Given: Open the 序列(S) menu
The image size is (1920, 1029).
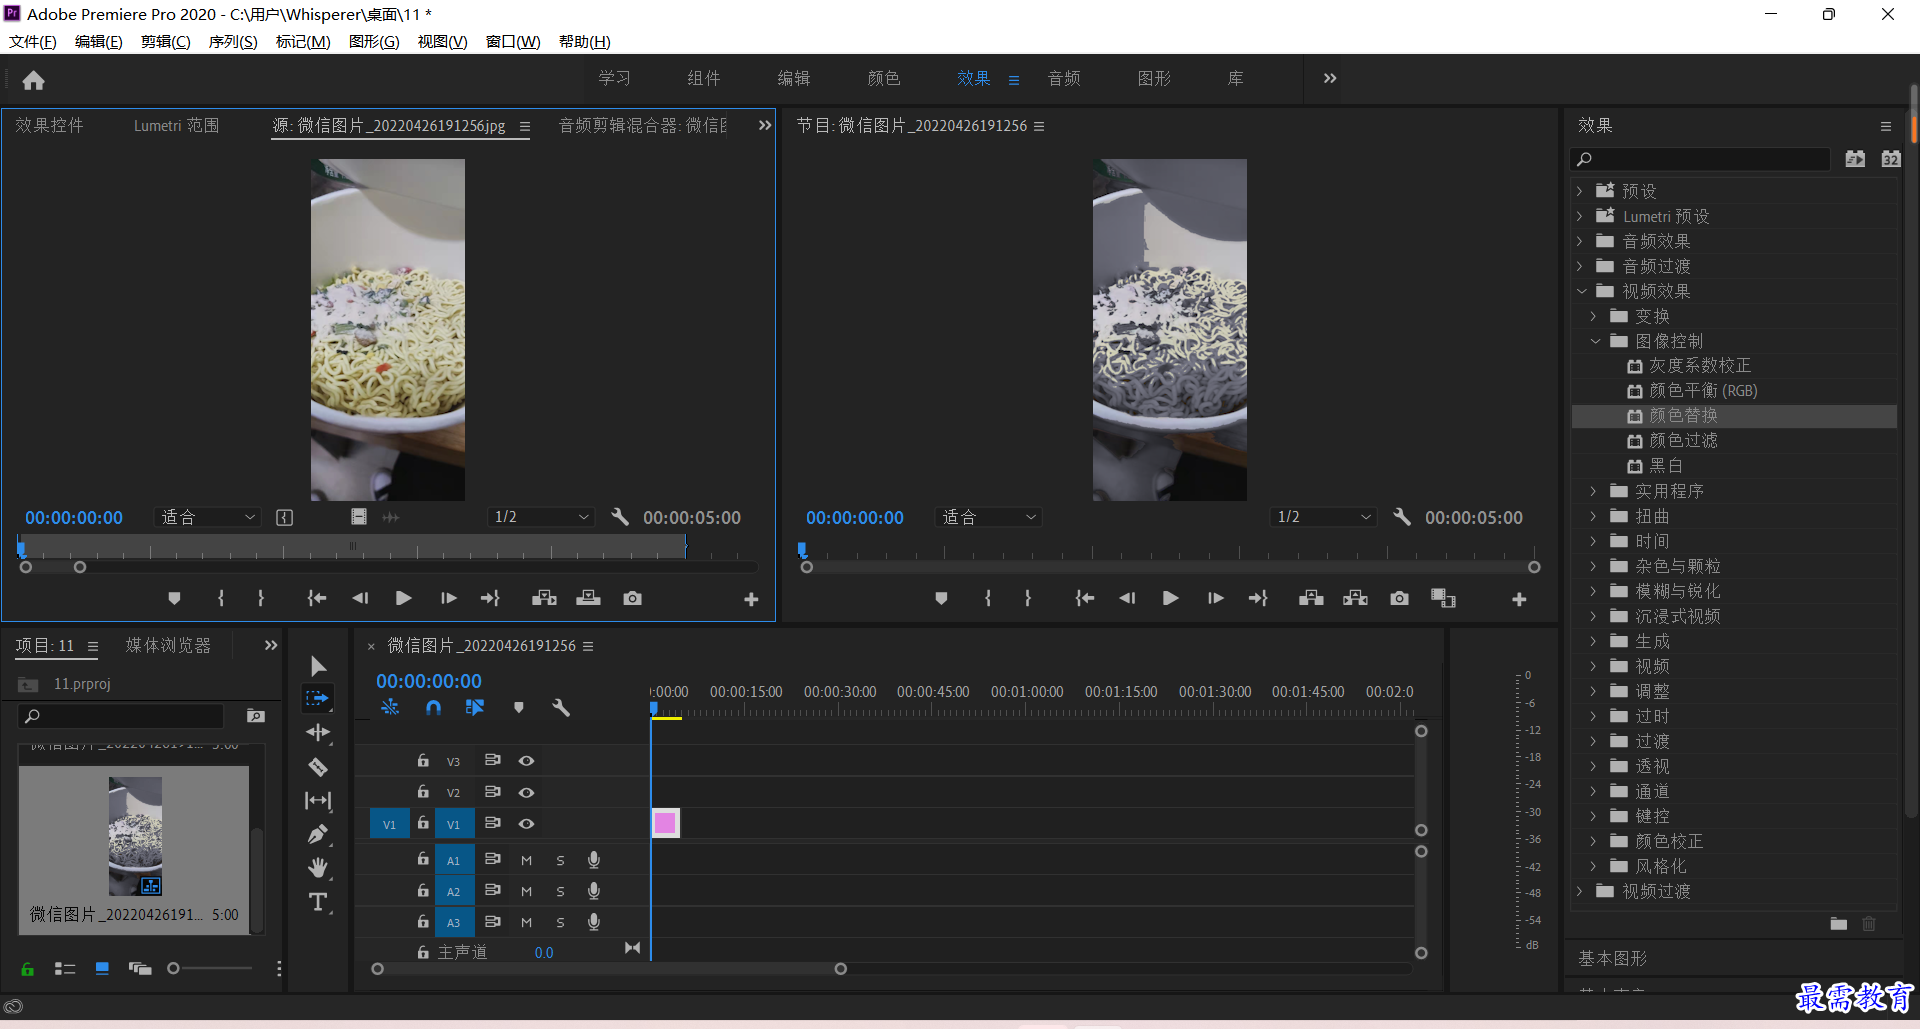Looking at the screenshot, I should coord(233,41).
